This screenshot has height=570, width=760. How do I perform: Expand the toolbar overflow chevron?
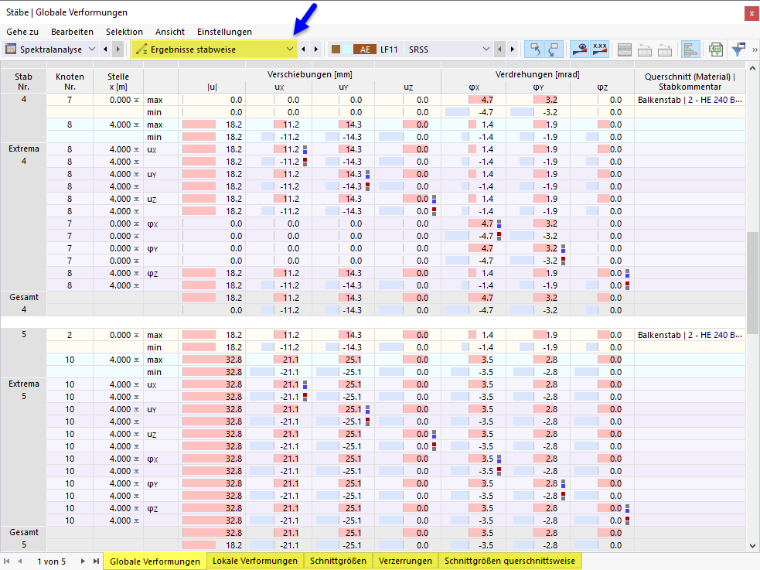754,49
